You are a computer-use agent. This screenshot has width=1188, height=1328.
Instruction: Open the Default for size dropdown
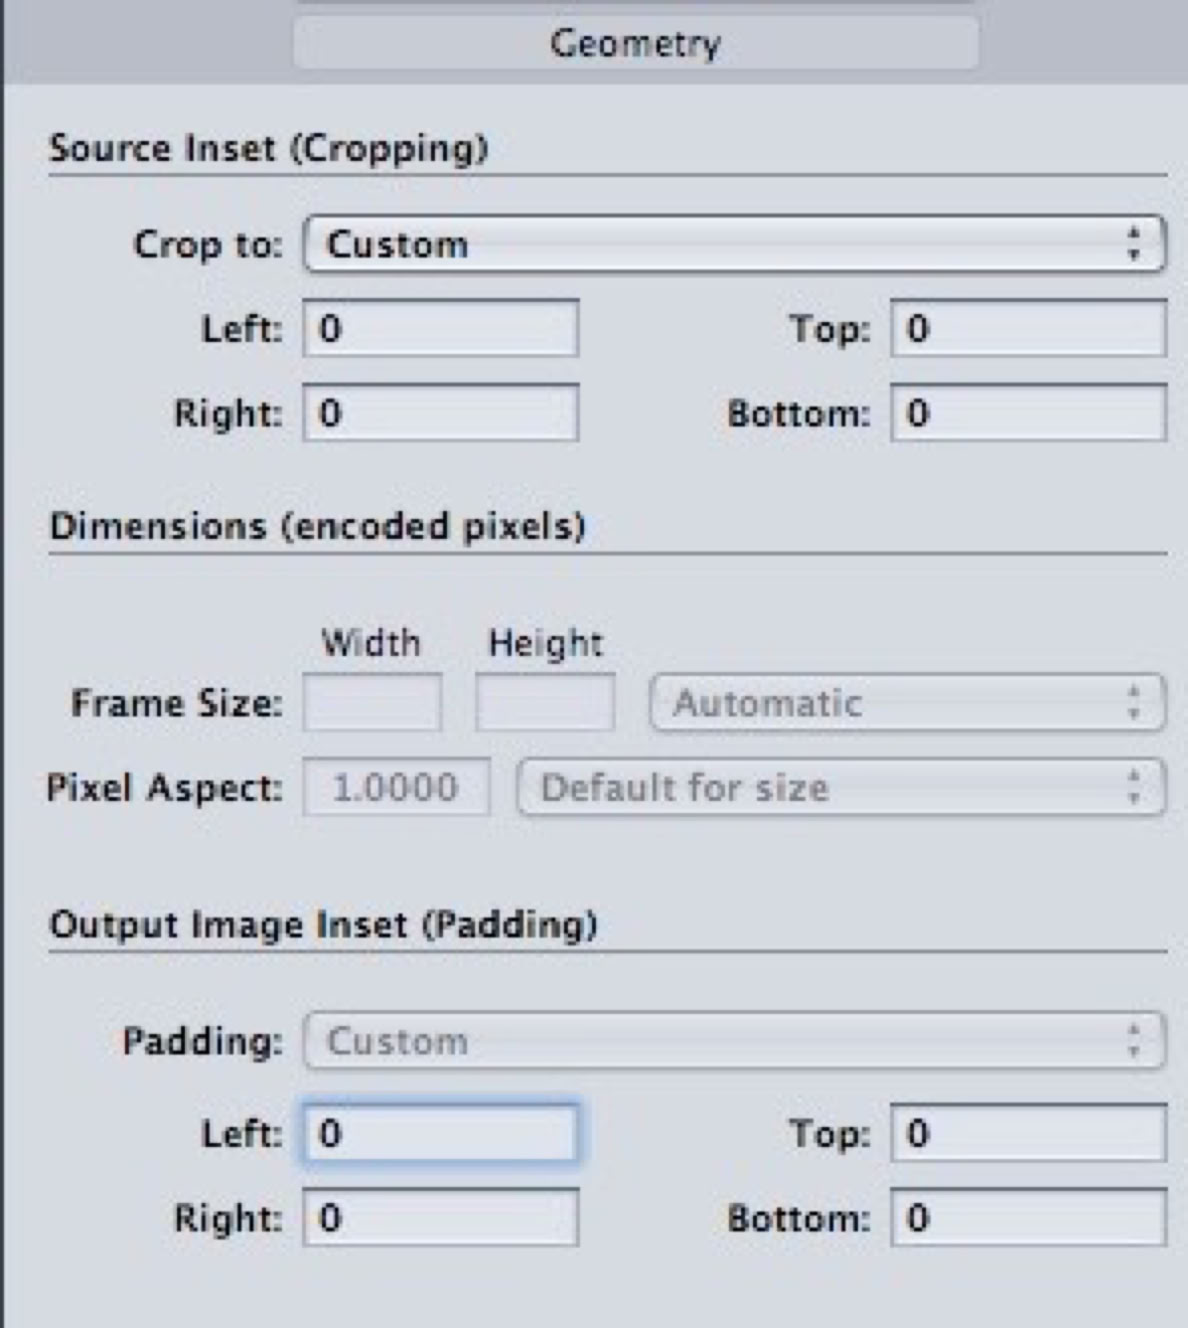point(840,788)
